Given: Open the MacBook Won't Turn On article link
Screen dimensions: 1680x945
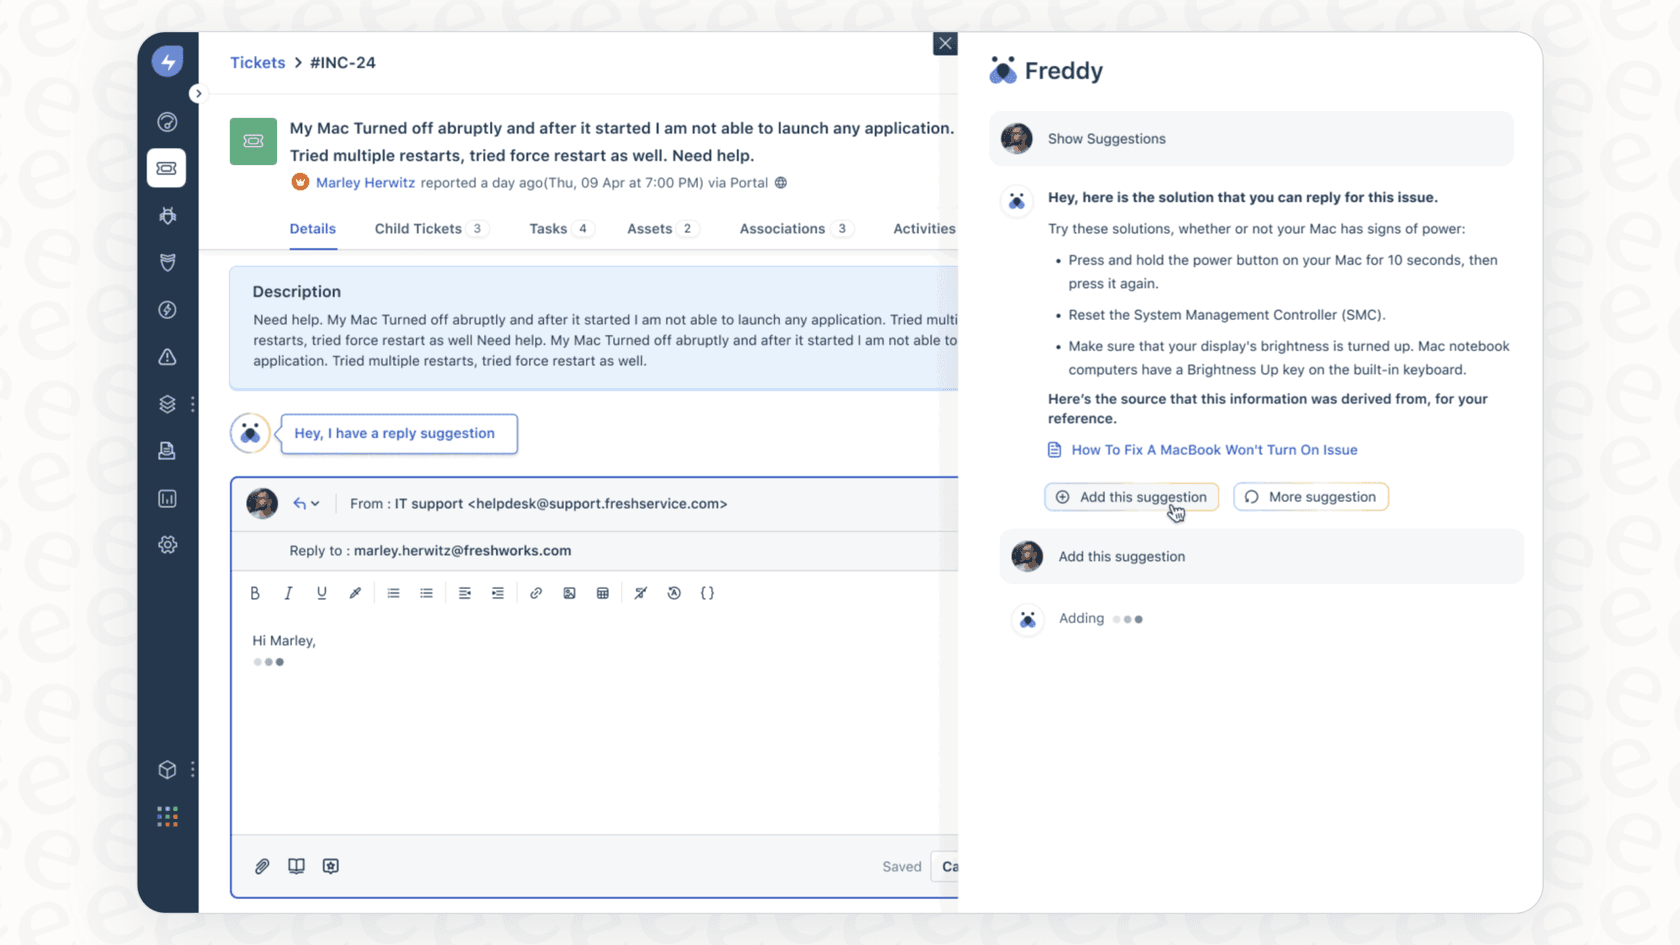Looking at the screenshot, I should click(1214, 449).
